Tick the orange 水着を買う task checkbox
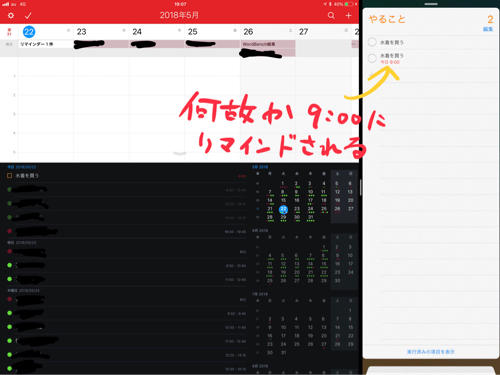The height and width of the screenshot is (375, 500). (x=9, y=175)
